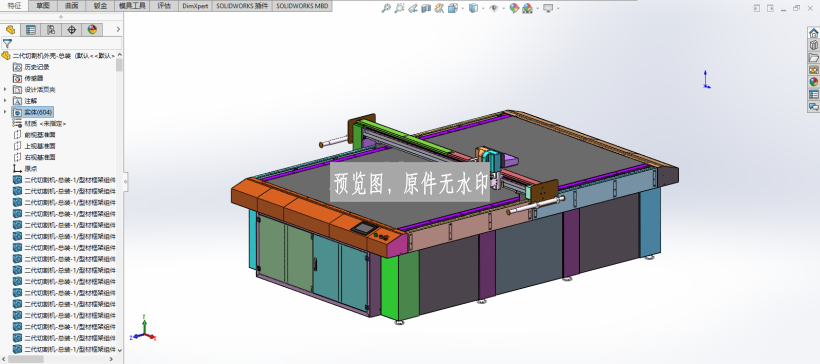The width and height of the screenshot is (820, 364).
Task: Click the feature tree scroll-down arrow
Action: [x=119, y=350]
